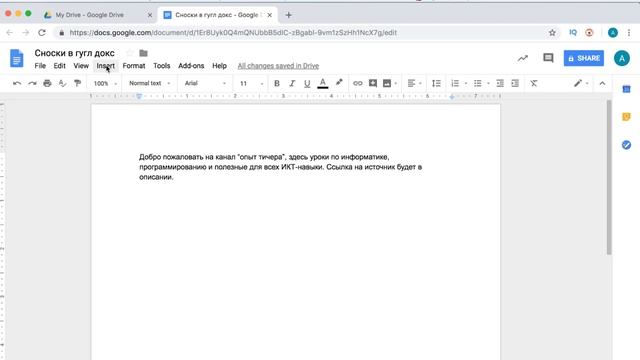Open the Help menu
Viewport: 640px width, 360px height.
pyautogui.click(x=219, y=66)
